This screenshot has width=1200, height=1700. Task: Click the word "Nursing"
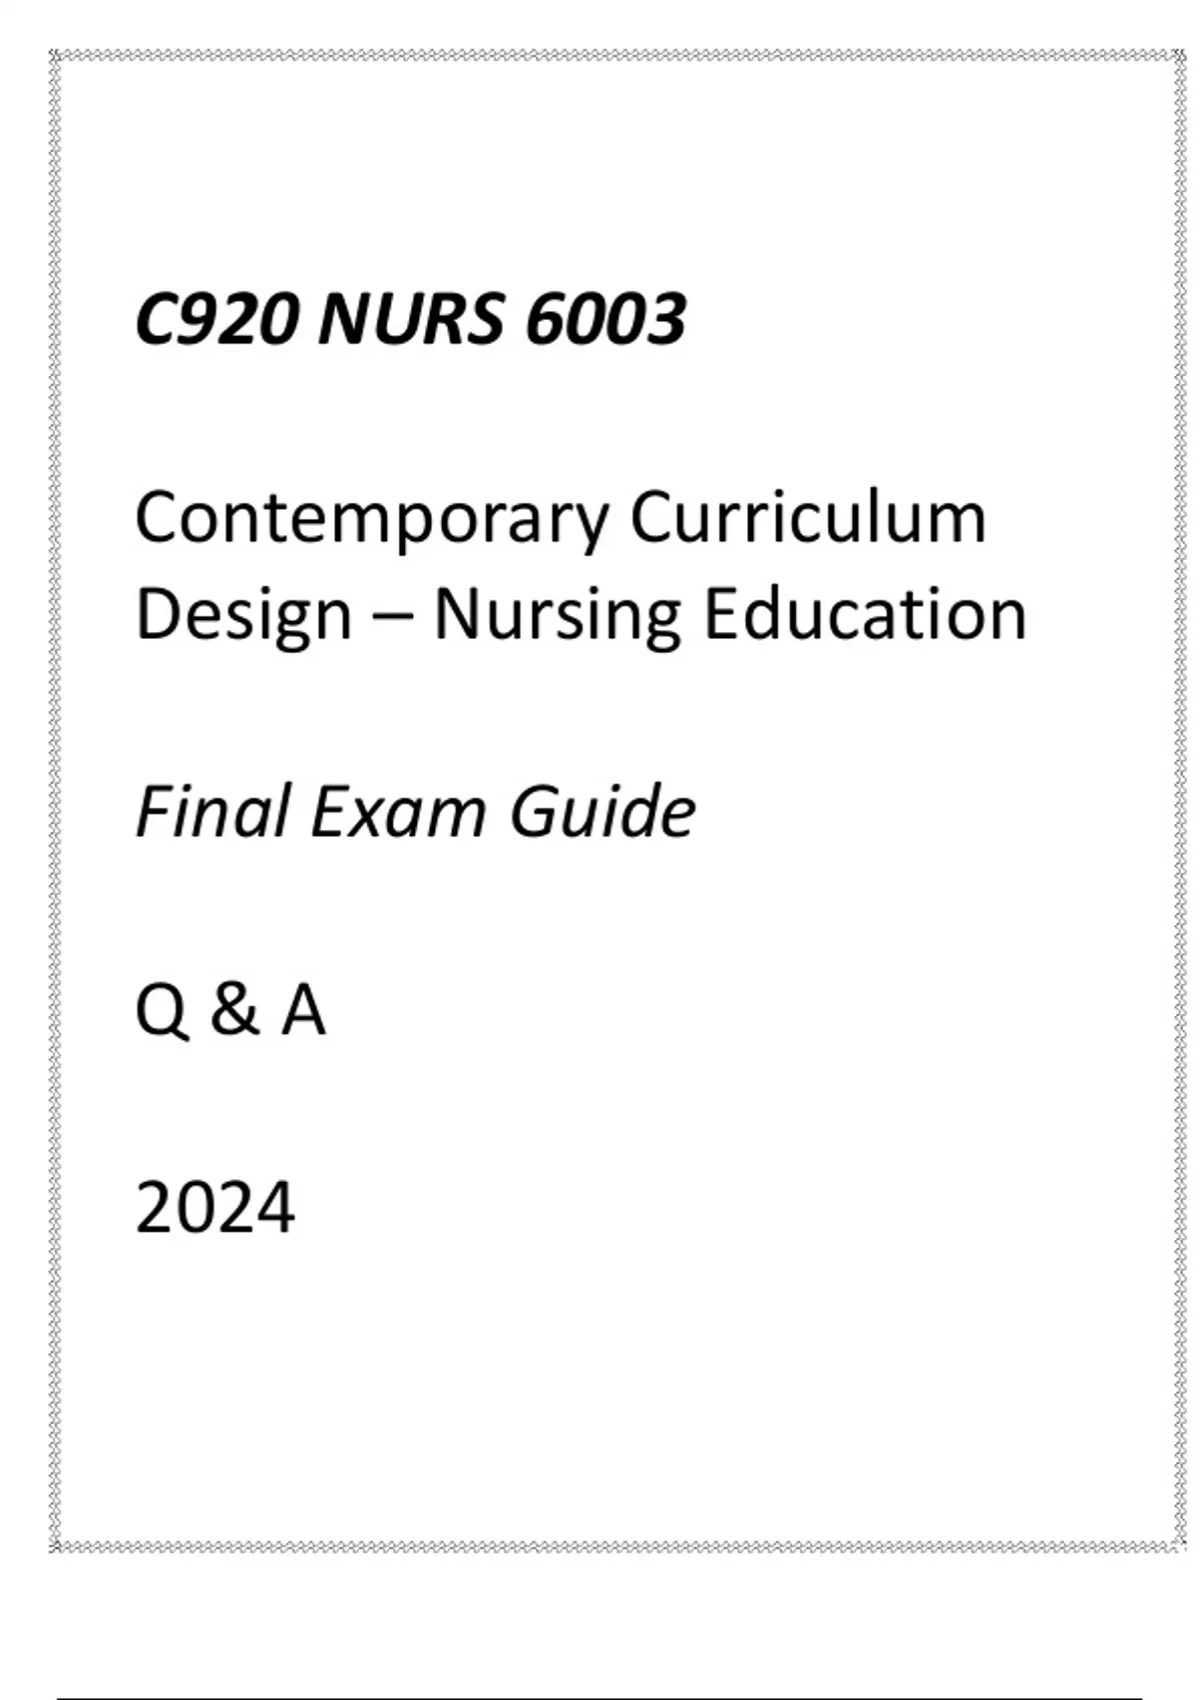pos(556,614)
